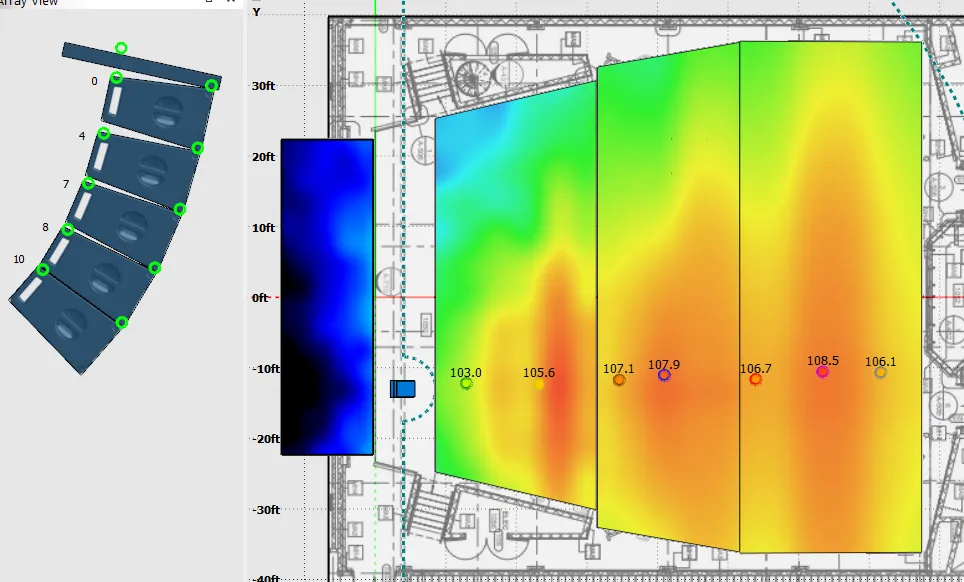964x582 pixels.
Task: Select the probe marker reading 108.5
Action: tap(822, 372)
